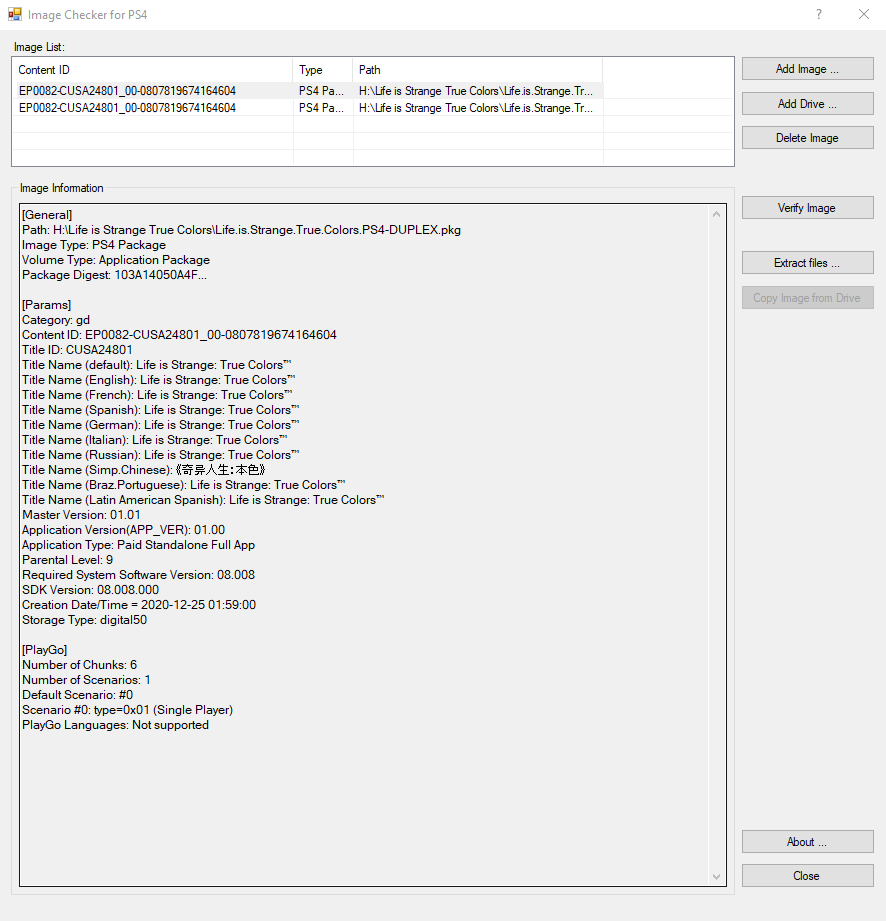Click the Category: gd line
The width and height of the screenshot is (886, 921).
[56, 320]
